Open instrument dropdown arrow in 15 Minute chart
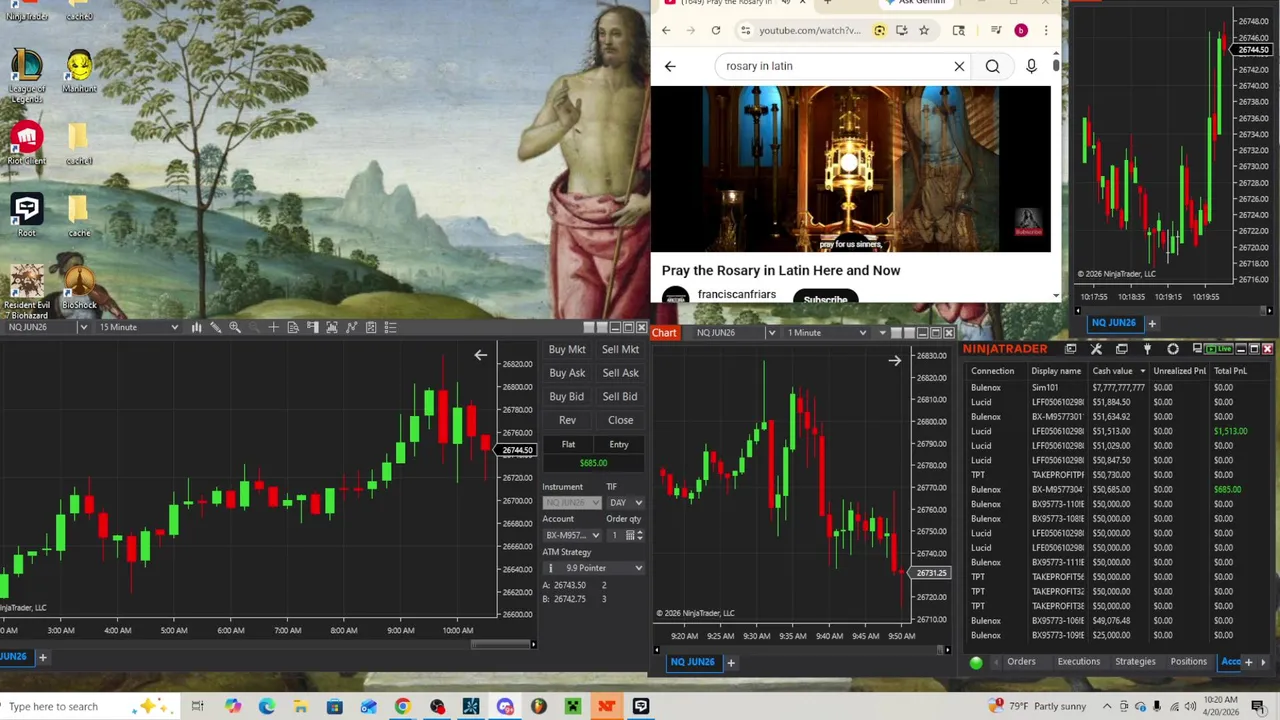The image size is (1280, 720). coord(83,327)
